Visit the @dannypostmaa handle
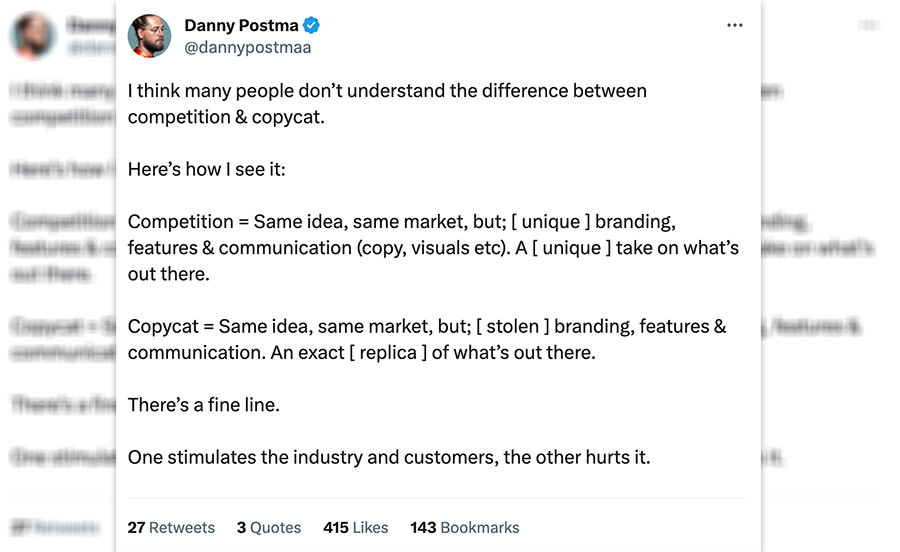The height and width of the screenshot is (552, 900). coord(247,47)
